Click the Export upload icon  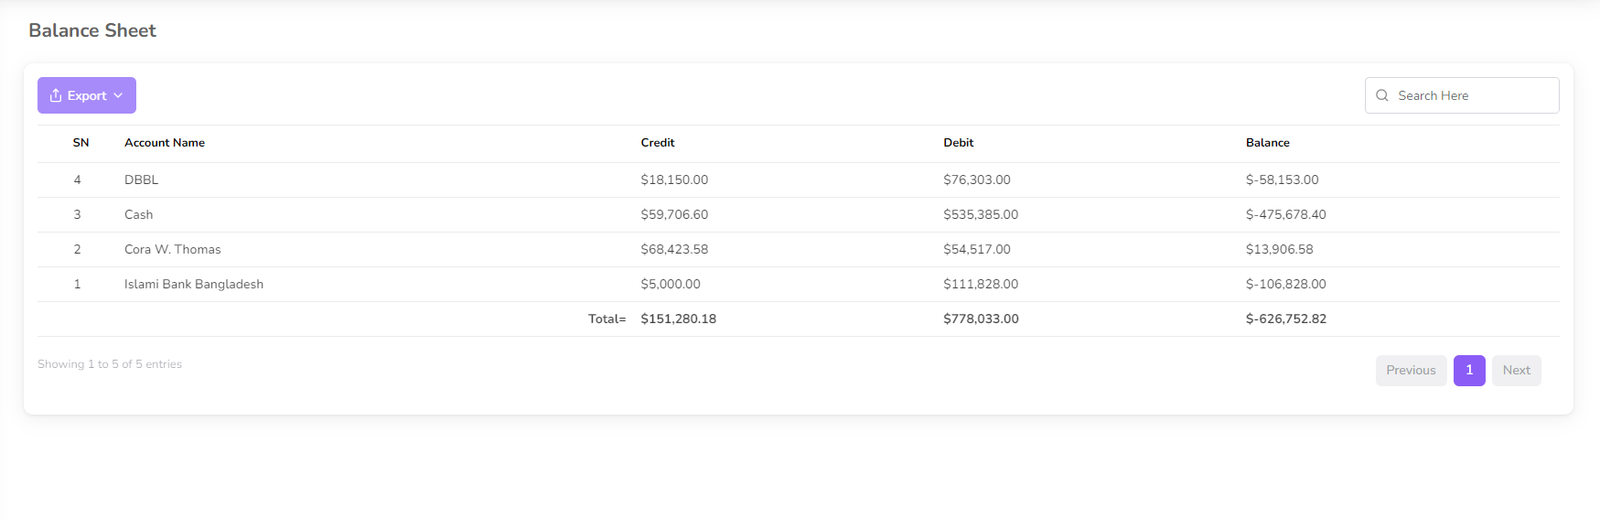pyautogui.click(x=56, y=96)
